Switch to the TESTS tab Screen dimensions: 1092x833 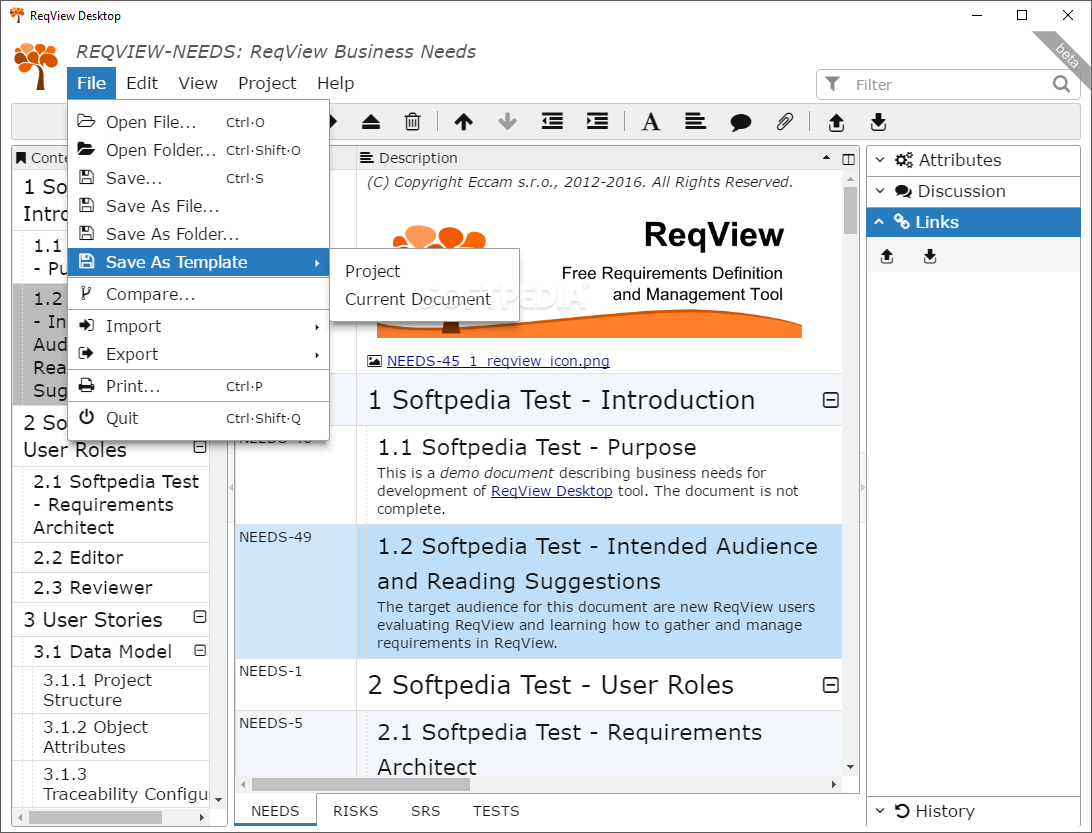point(496,811)
